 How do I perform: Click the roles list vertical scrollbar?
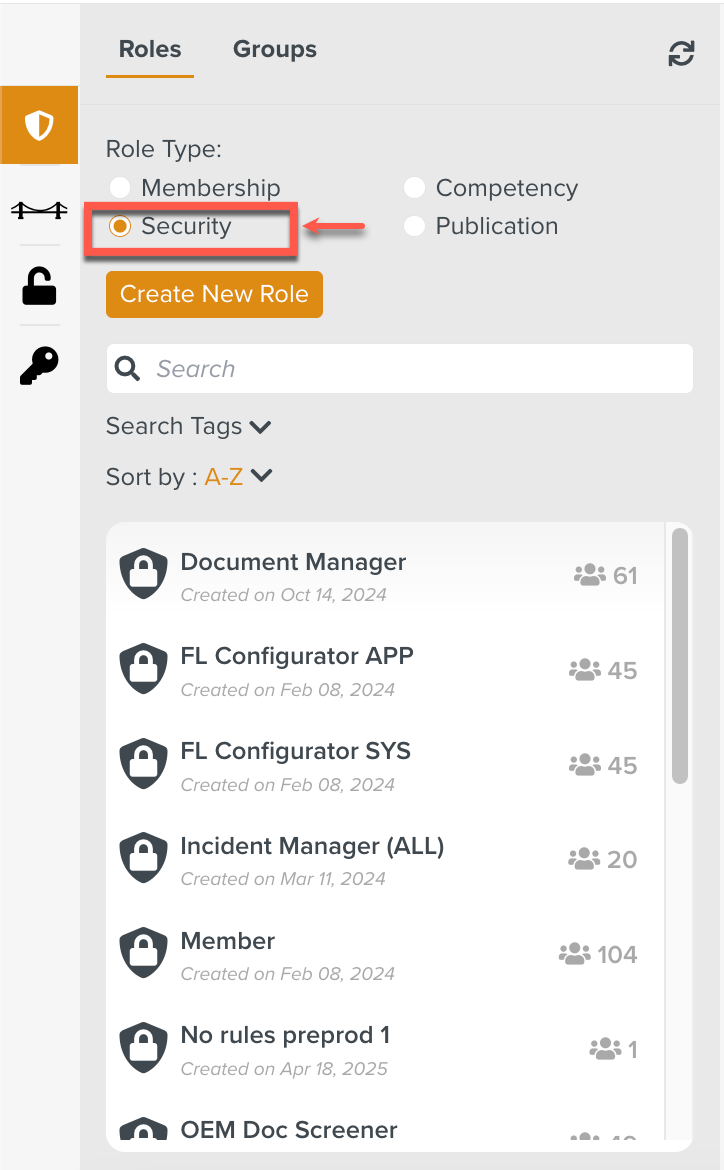coord(680,655)
